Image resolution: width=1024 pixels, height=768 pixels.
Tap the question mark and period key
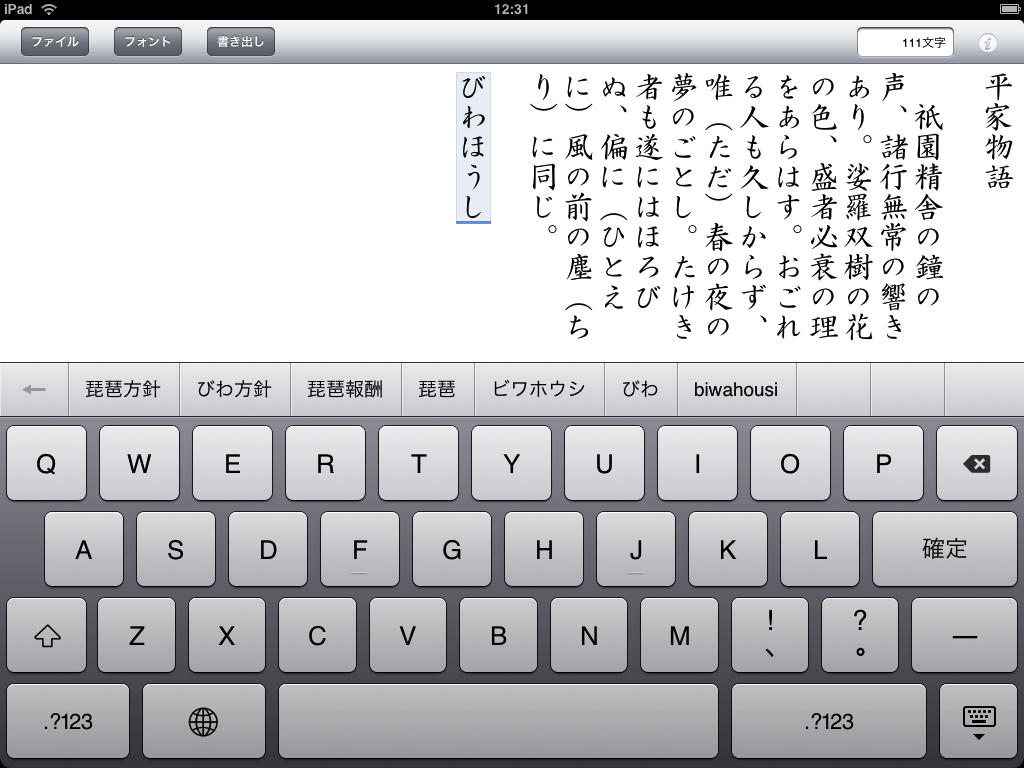860,635
